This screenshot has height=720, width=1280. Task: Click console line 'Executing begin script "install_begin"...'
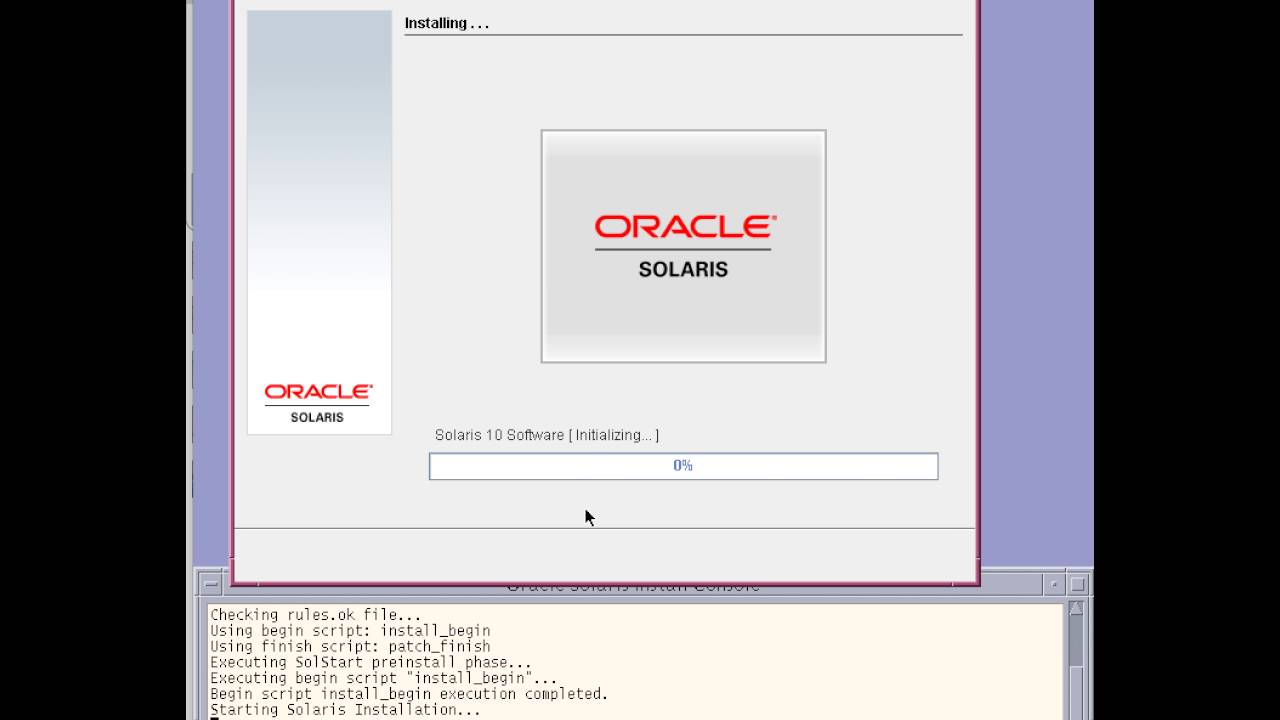pos(384,678)
